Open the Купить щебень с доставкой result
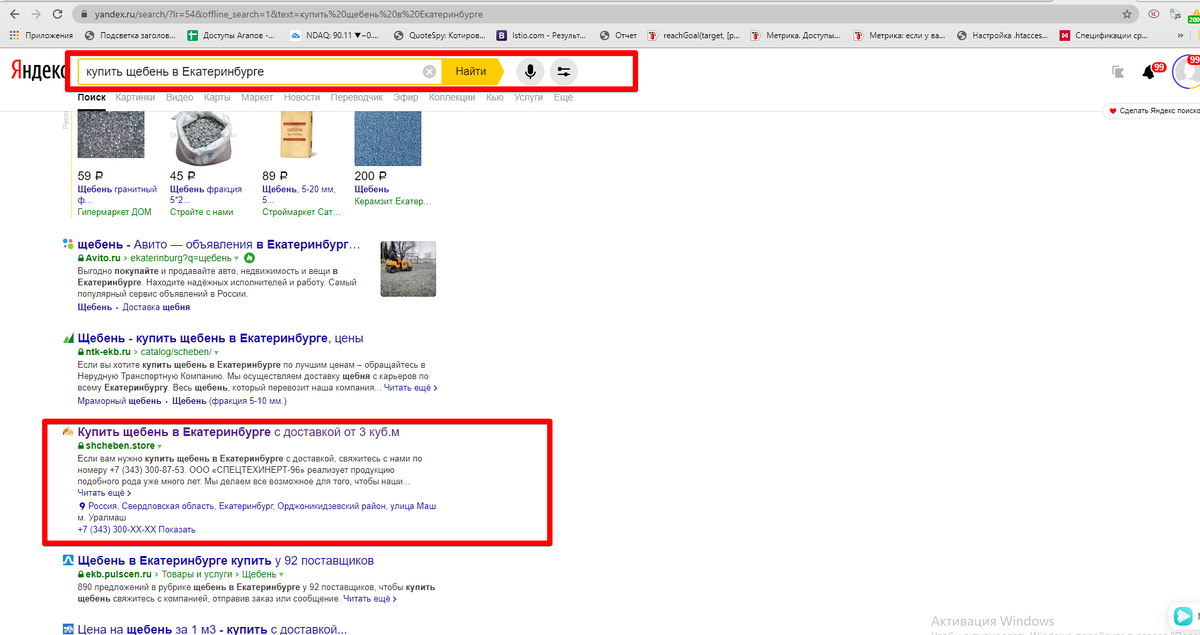The height and width of the screenshot is (635, 1200). 239,432
